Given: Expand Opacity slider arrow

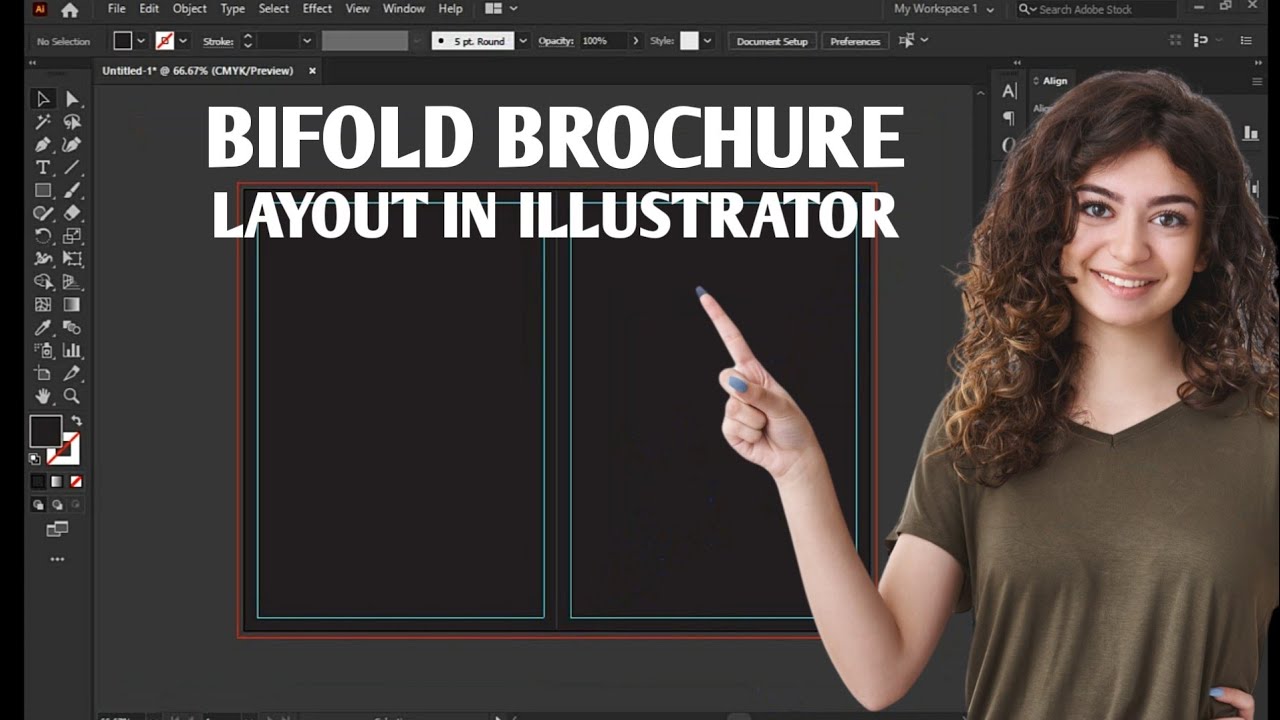Looking at the screenshot, I should (635, 41).
